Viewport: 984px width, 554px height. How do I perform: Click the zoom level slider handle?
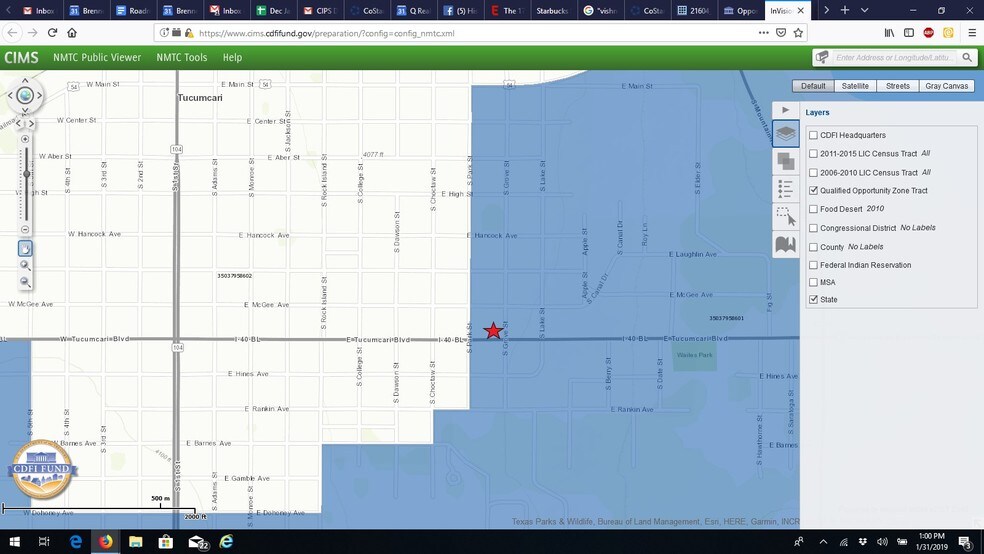[26, 174]
